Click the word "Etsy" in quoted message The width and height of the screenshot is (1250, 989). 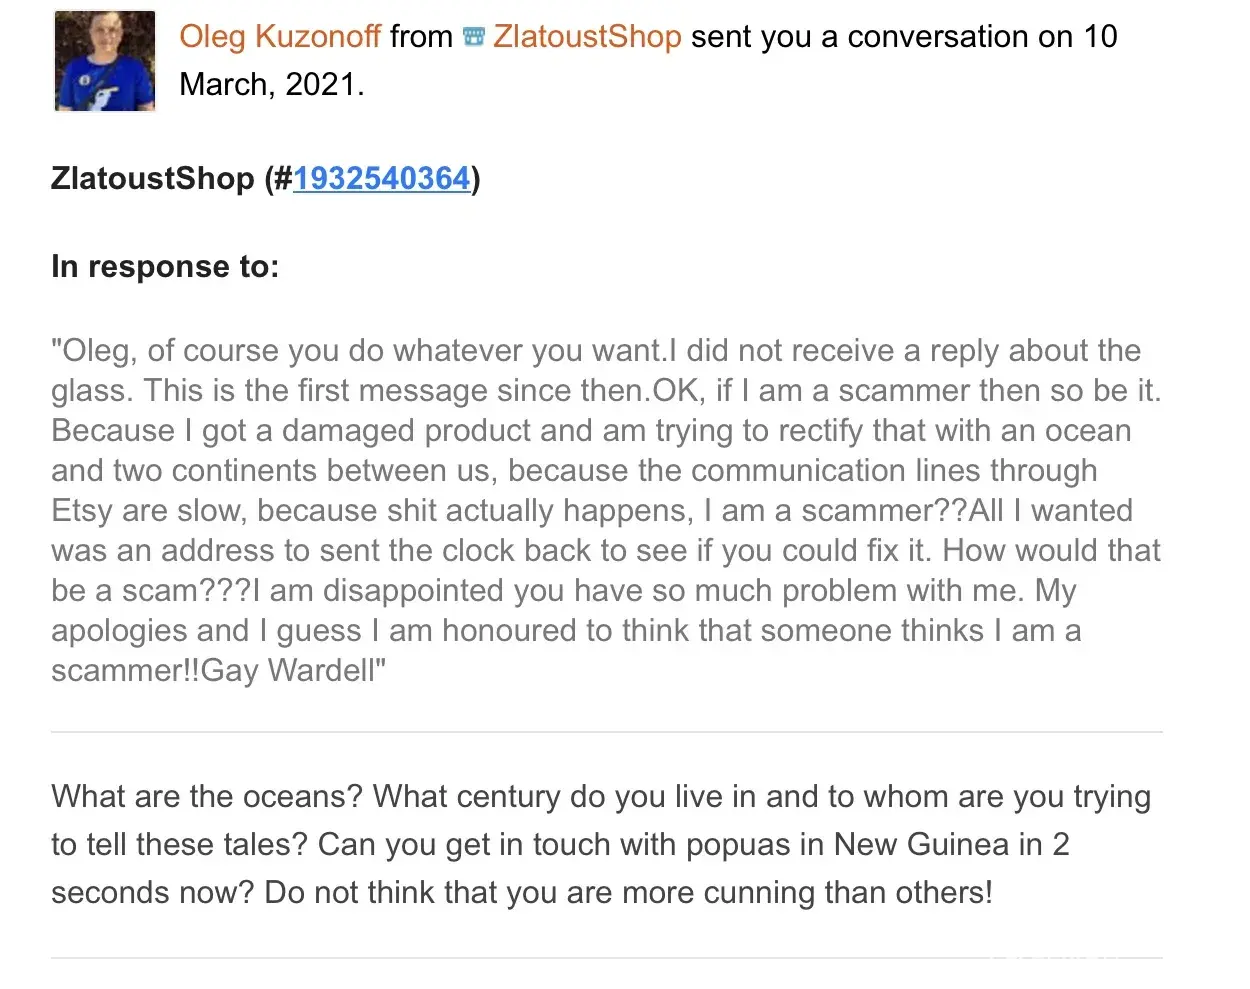pyautogui.click(x=81, y=511)
